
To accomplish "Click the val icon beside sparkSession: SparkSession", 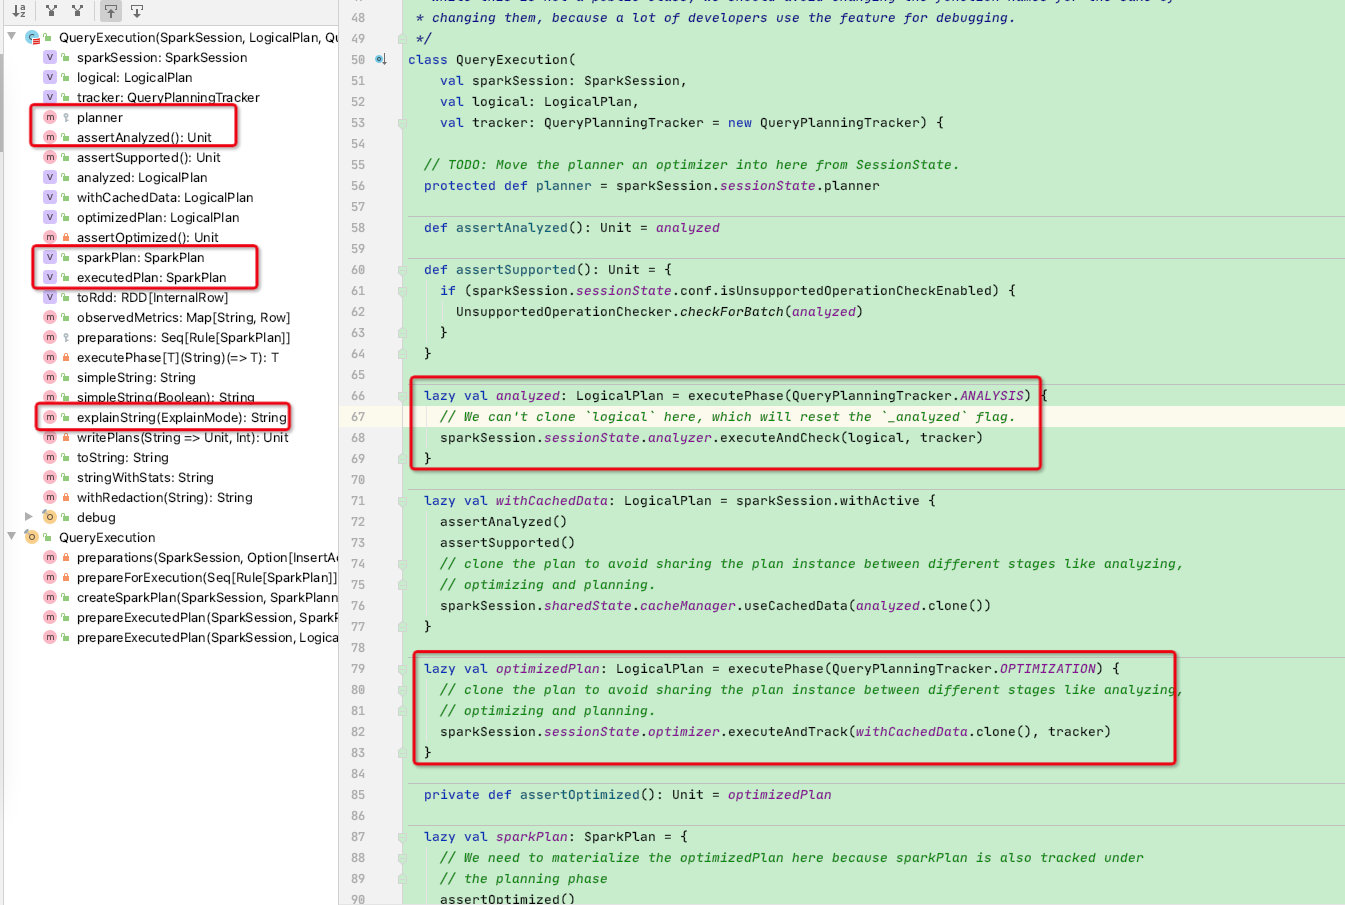I will pos(50,57).
